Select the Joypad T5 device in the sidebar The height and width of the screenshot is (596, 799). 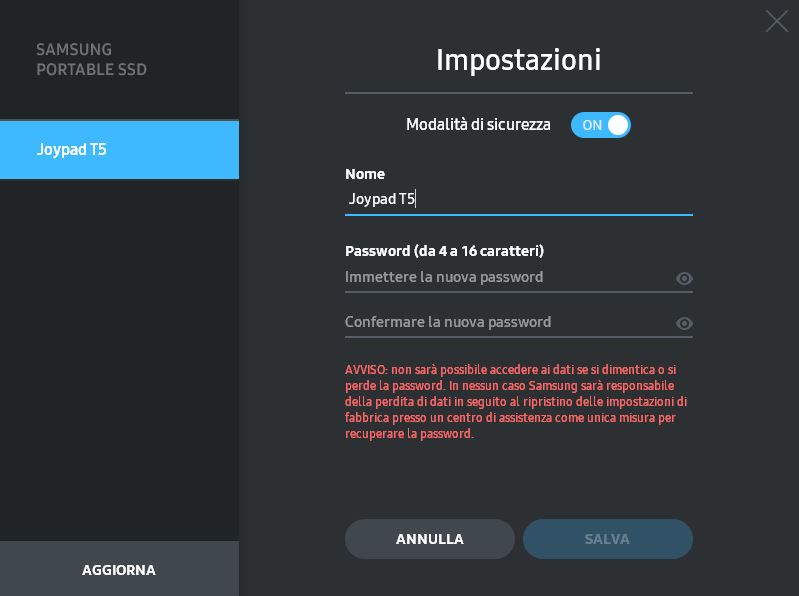[x=119, y=150]
